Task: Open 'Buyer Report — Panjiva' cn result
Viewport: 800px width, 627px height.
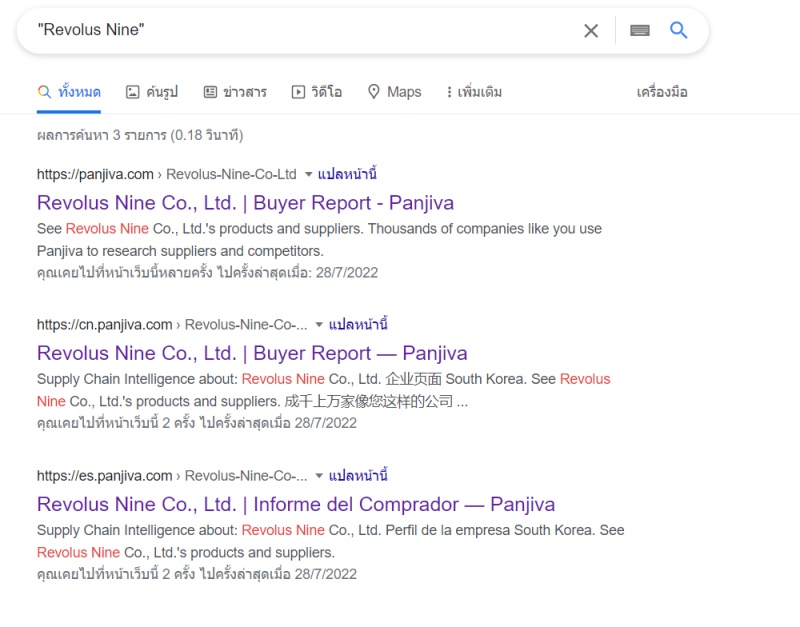Action: [252, 353]
